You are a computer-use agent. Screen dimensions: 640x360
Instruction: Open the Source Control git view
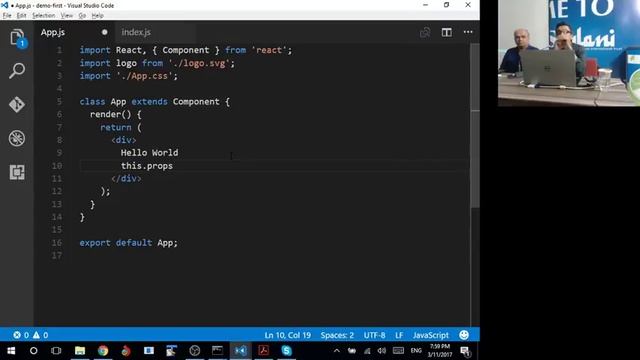17,104
